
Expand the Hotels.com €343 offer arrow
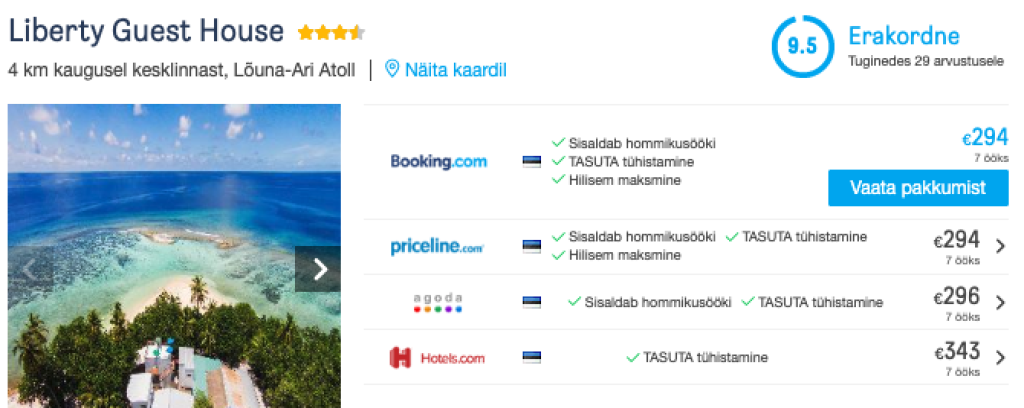click(x=1000, y=356)
